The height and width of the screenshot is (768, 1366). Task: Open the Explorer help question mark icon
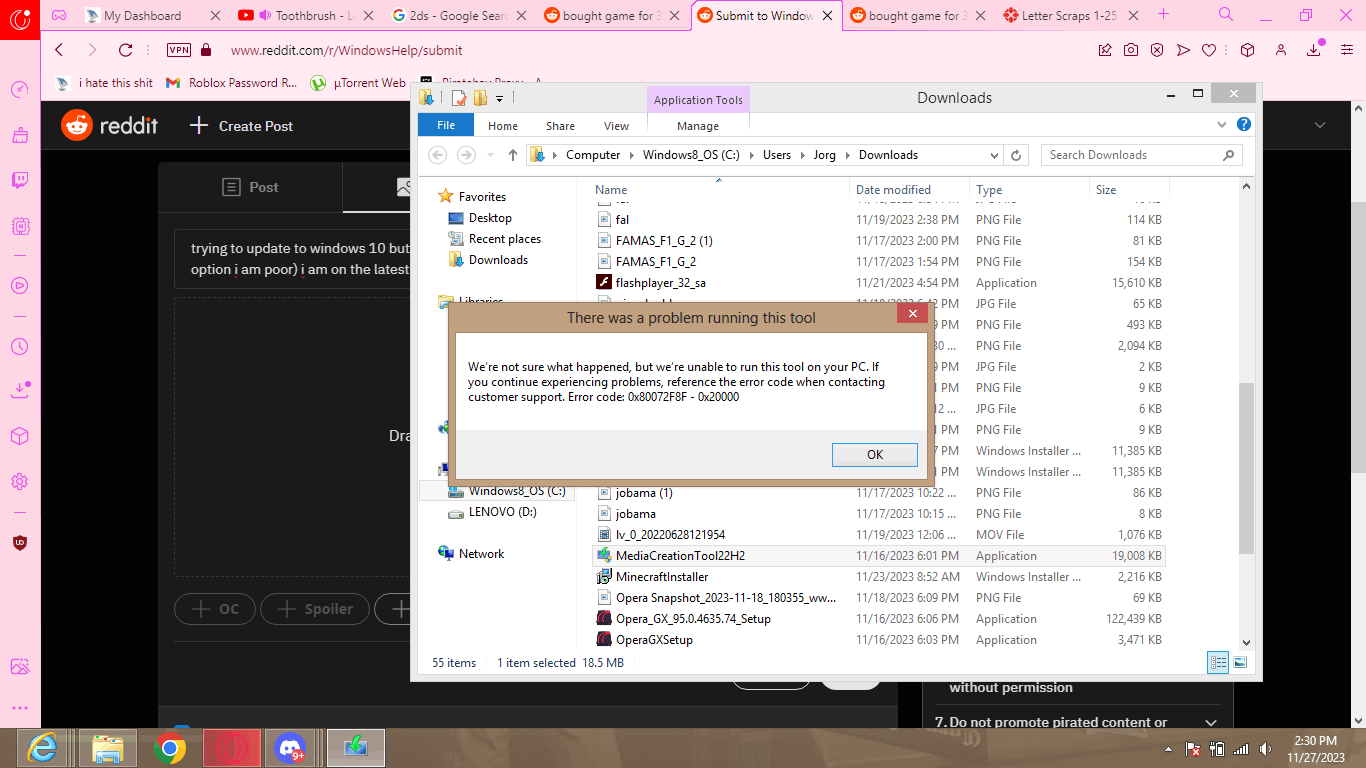[1243, 125]
